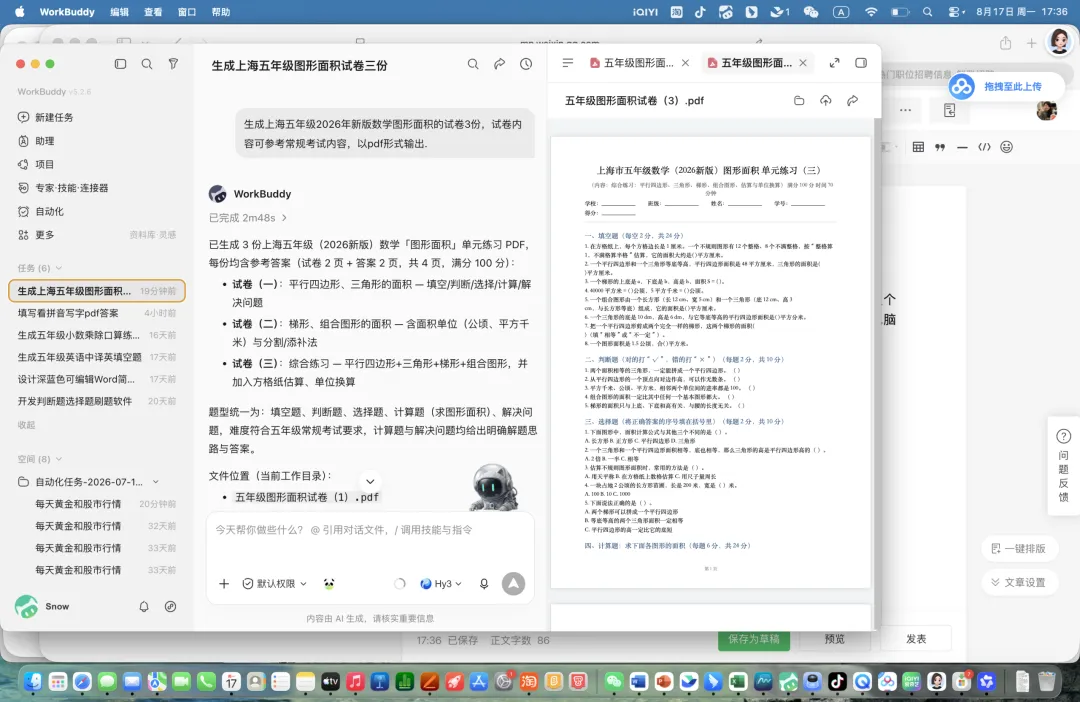Share the conversation with the arrow icon
Viewport: 1080px width, 702px height.
point(499,64)
